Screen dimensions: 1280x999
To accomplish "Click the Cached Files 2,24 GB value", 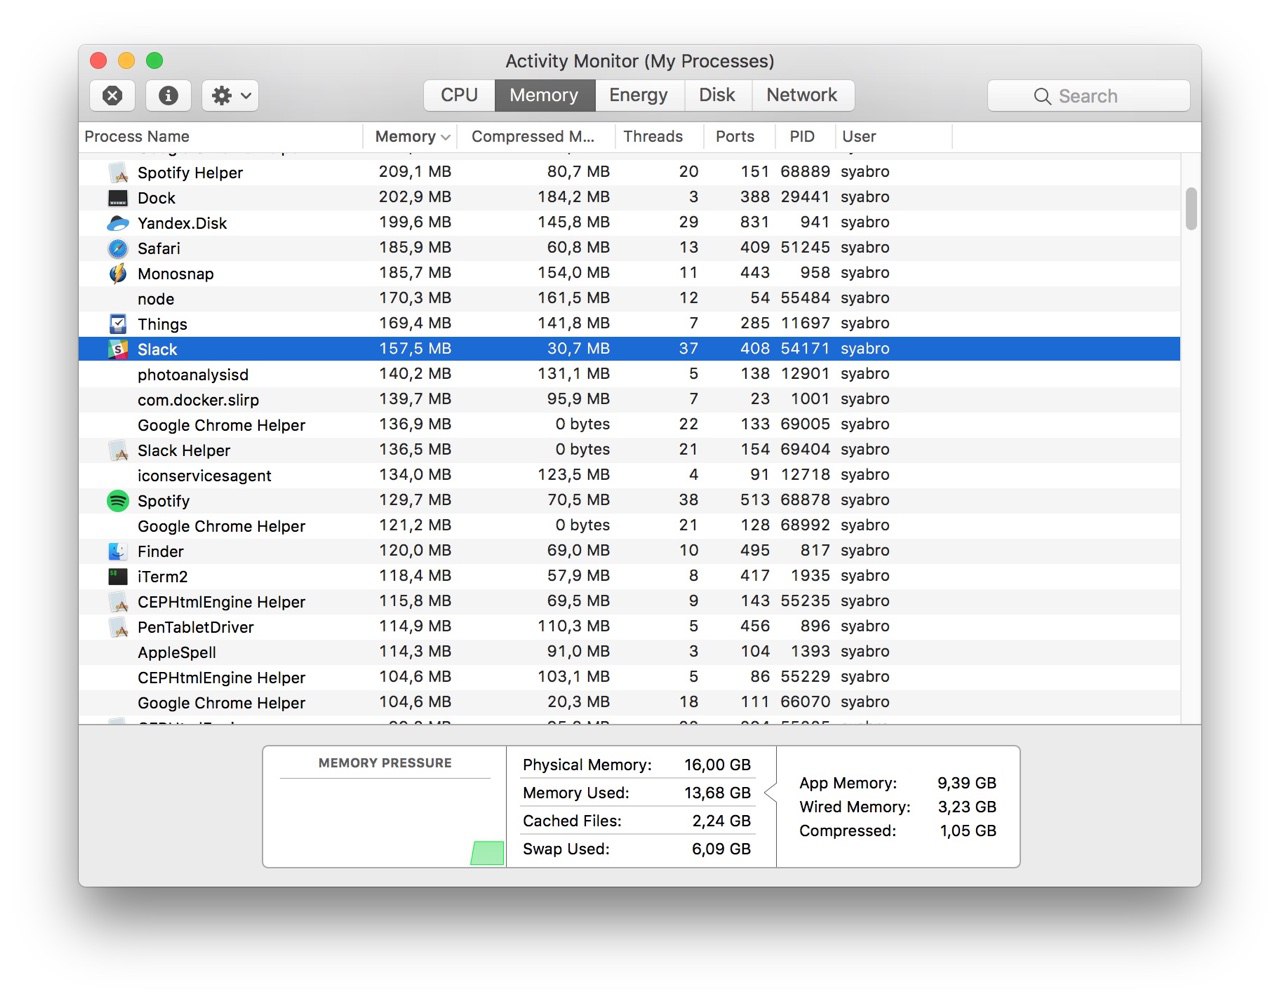I will click(721, 821).
